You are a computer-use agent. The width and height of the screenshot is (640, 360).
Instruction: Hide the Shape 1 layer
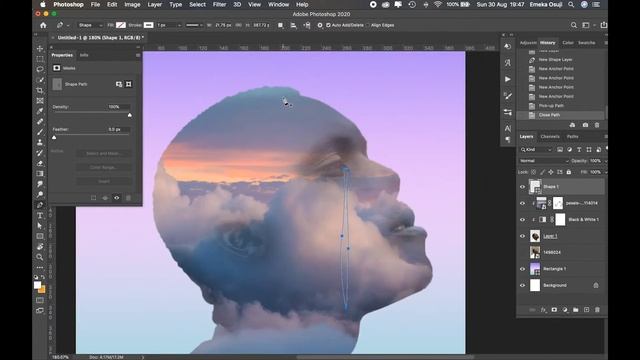click(x=522, y=187)
